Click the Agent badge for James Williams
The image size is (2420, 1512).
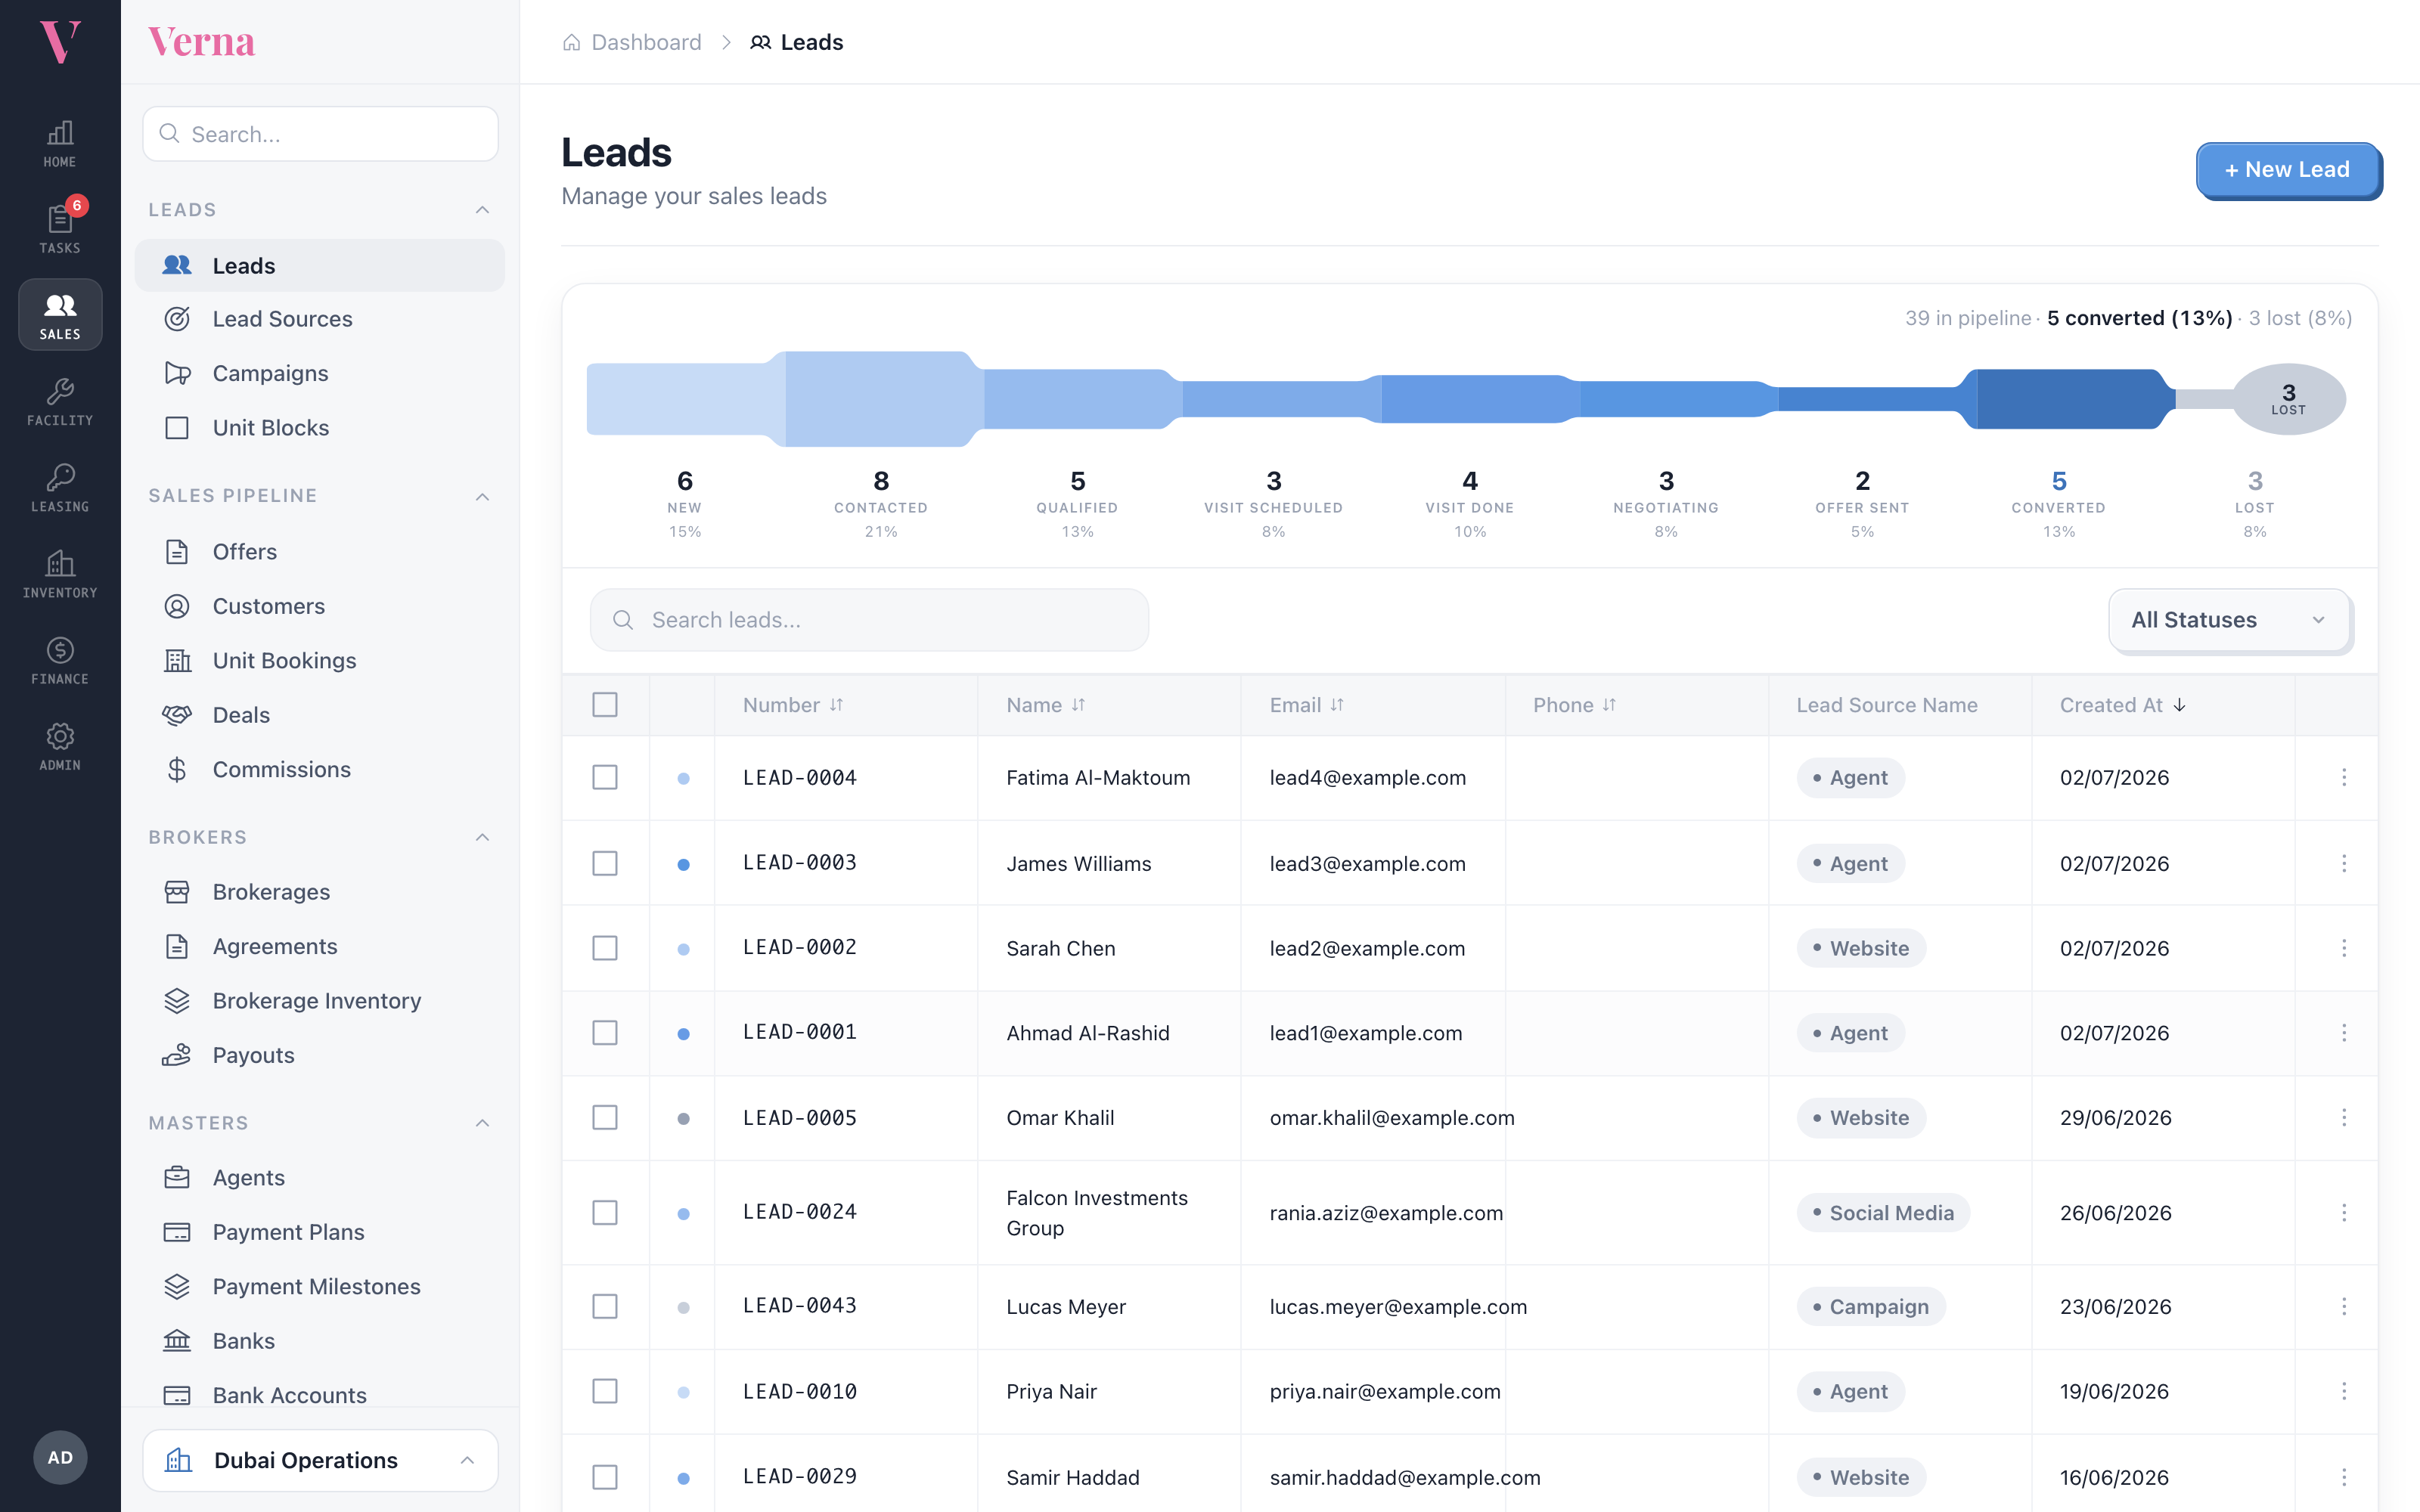pos(1850,863)
